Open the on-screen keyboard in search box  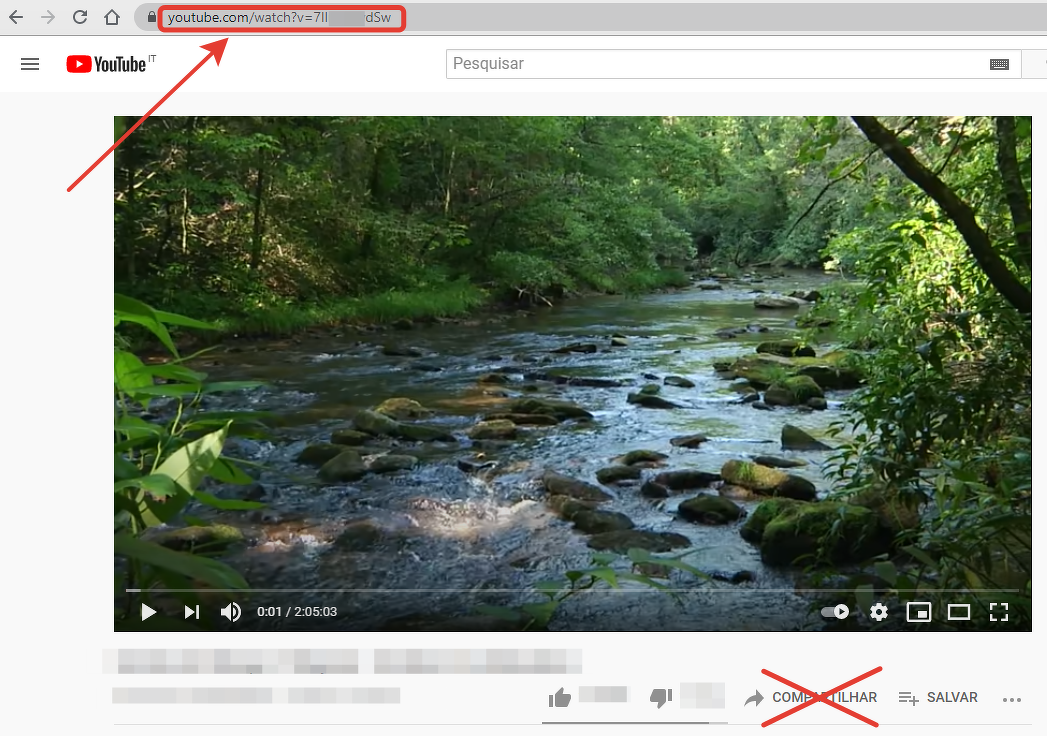point(999,64)
